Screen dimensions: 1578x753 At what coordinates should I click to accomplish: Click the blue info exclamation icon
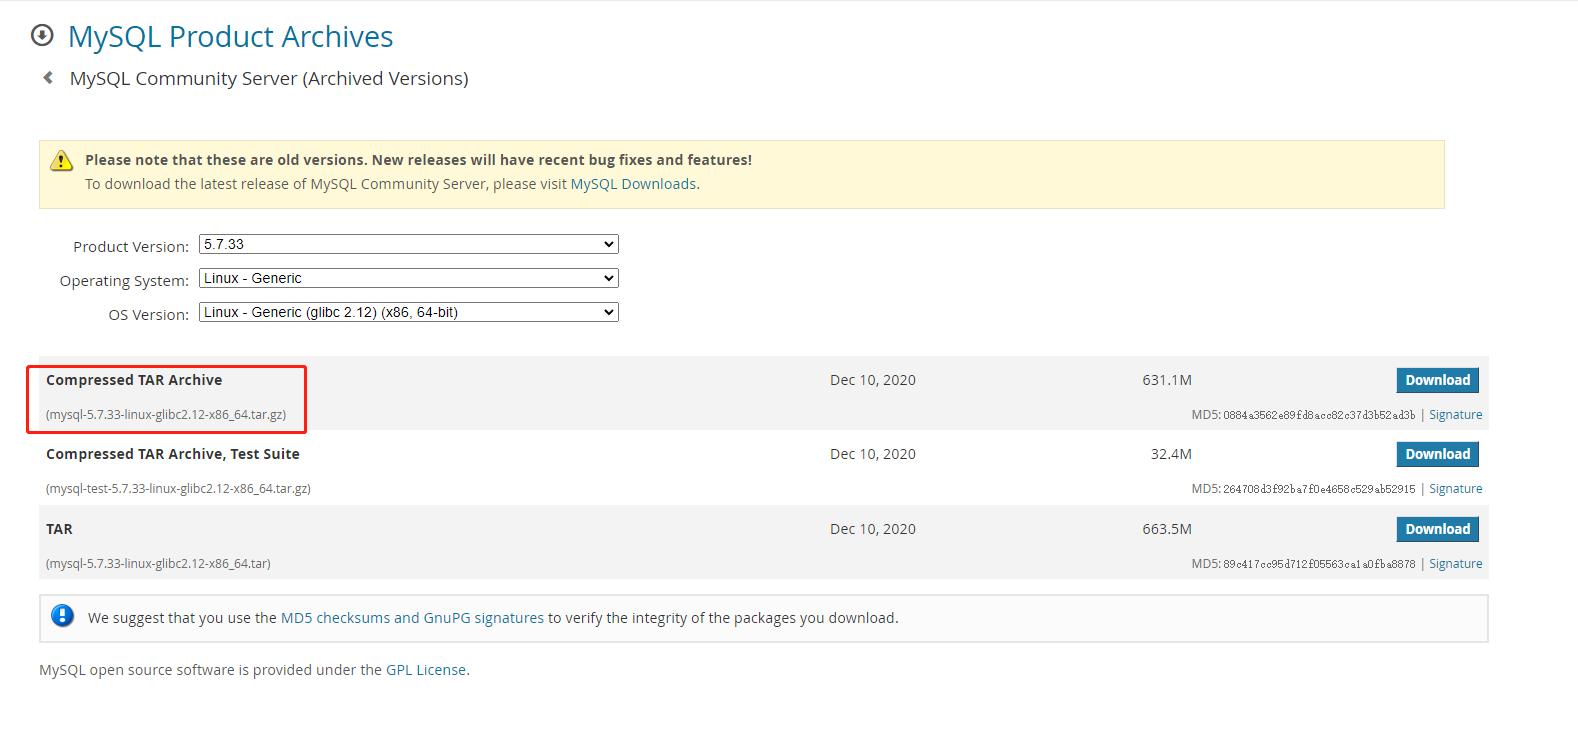(x=62, y=616)
